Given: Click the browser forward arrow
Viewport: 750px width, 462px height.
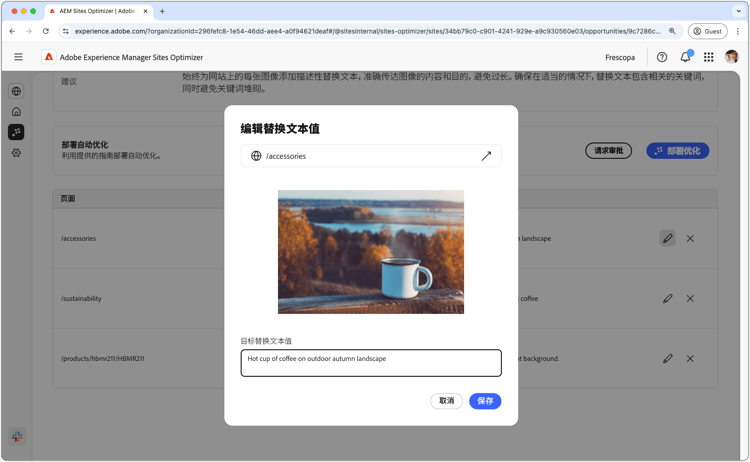Looking at the screenshot, I should 29,31.
